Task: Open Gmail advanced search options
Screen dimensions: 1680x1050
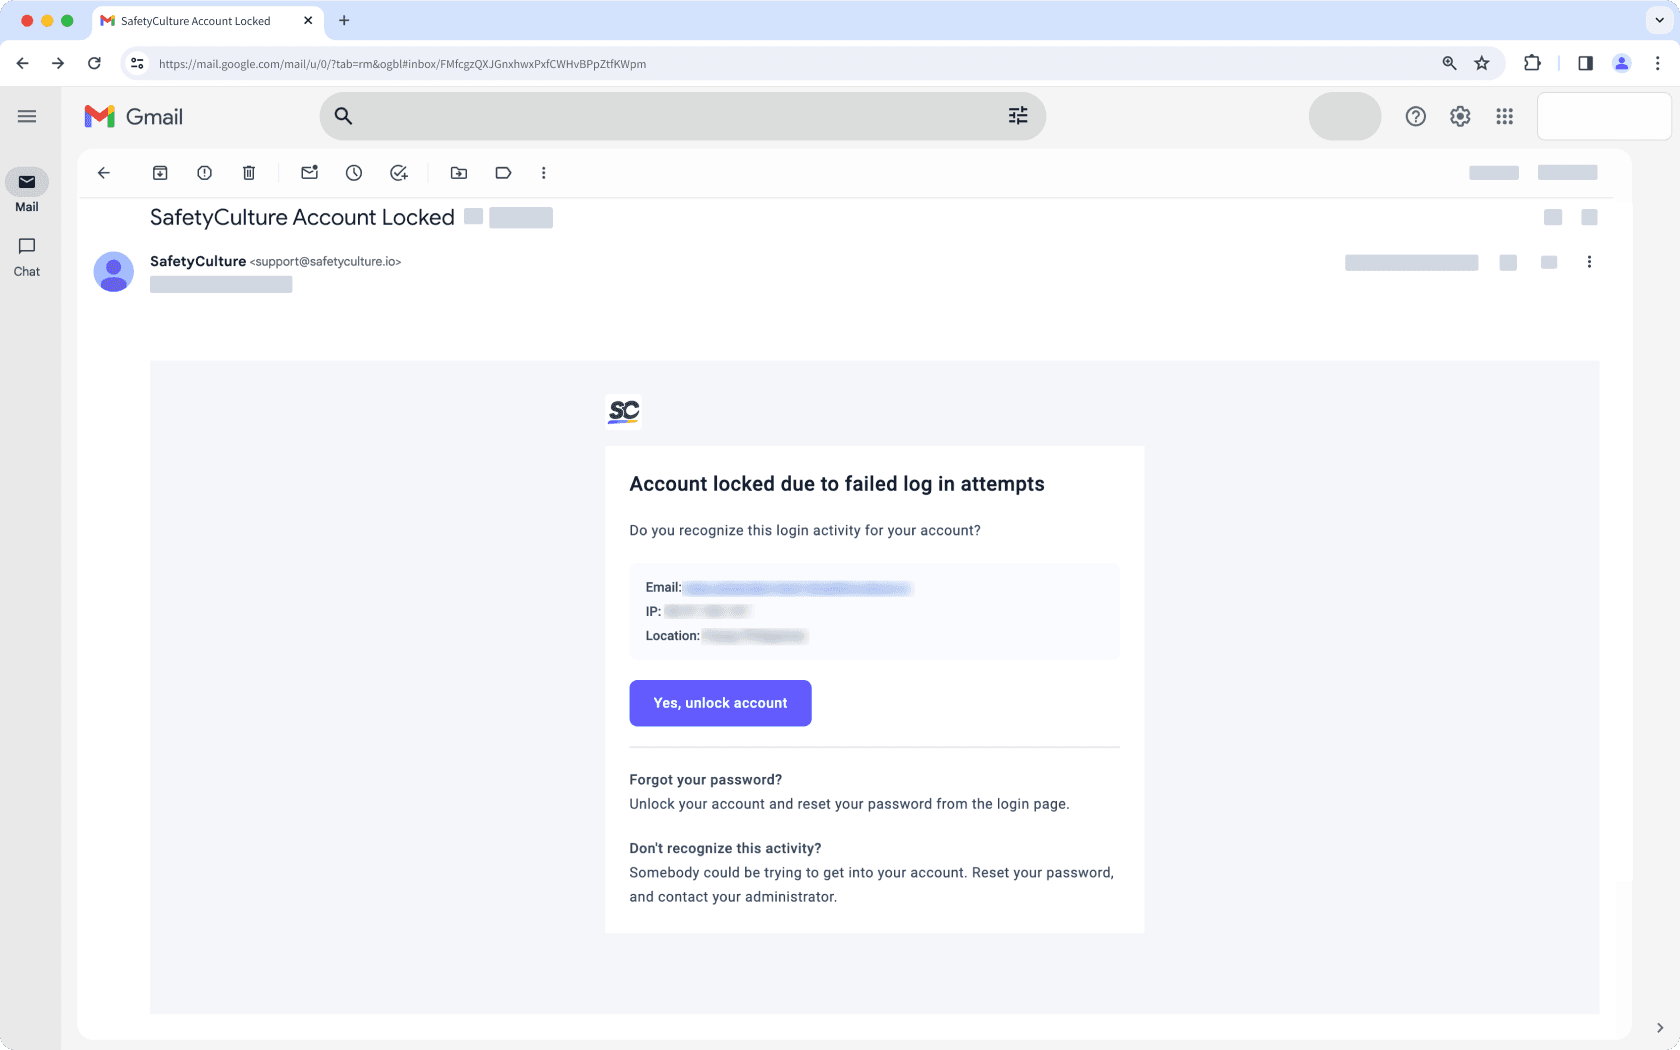Action: click(1018, 116)
